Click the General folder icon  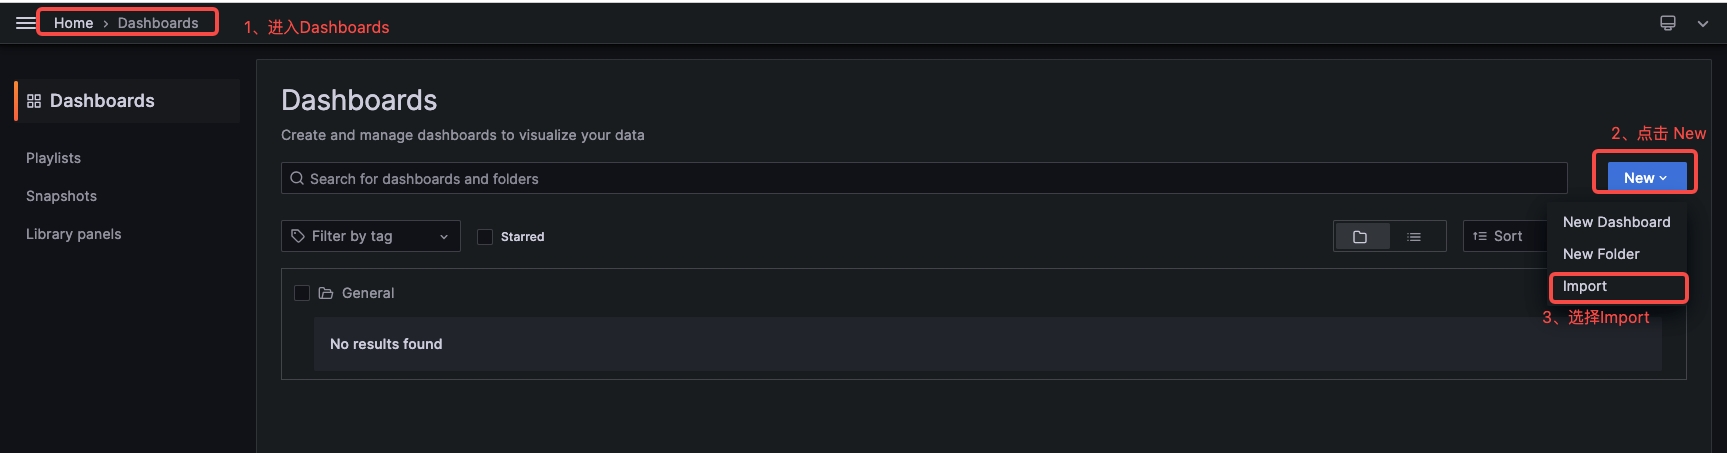click(x=326, y=293)
